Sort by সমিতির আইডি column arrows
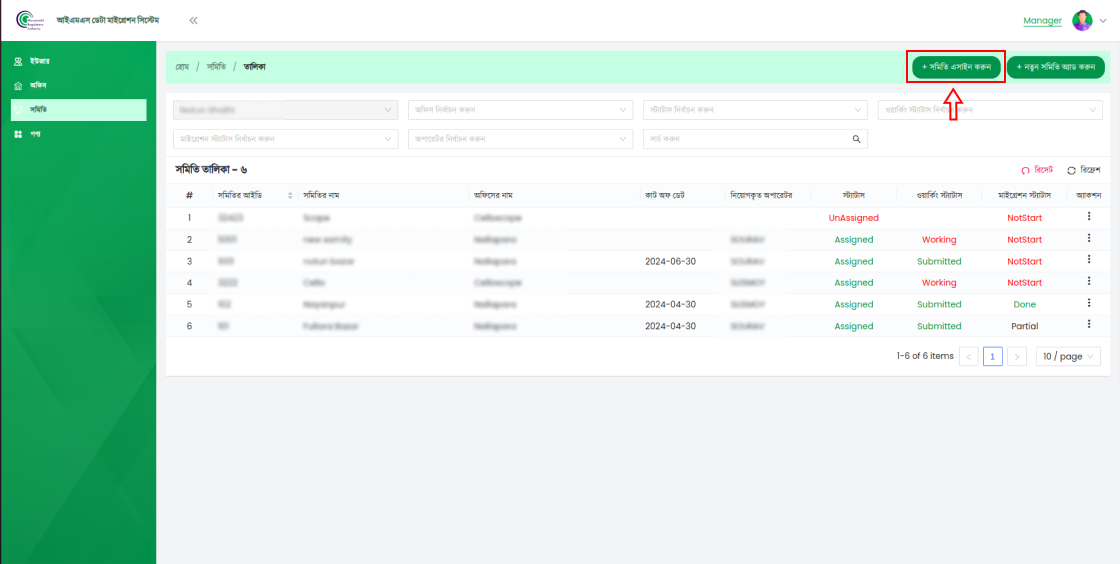The height and width of the screenshot is (564, 1120). [x=290, y=195]
